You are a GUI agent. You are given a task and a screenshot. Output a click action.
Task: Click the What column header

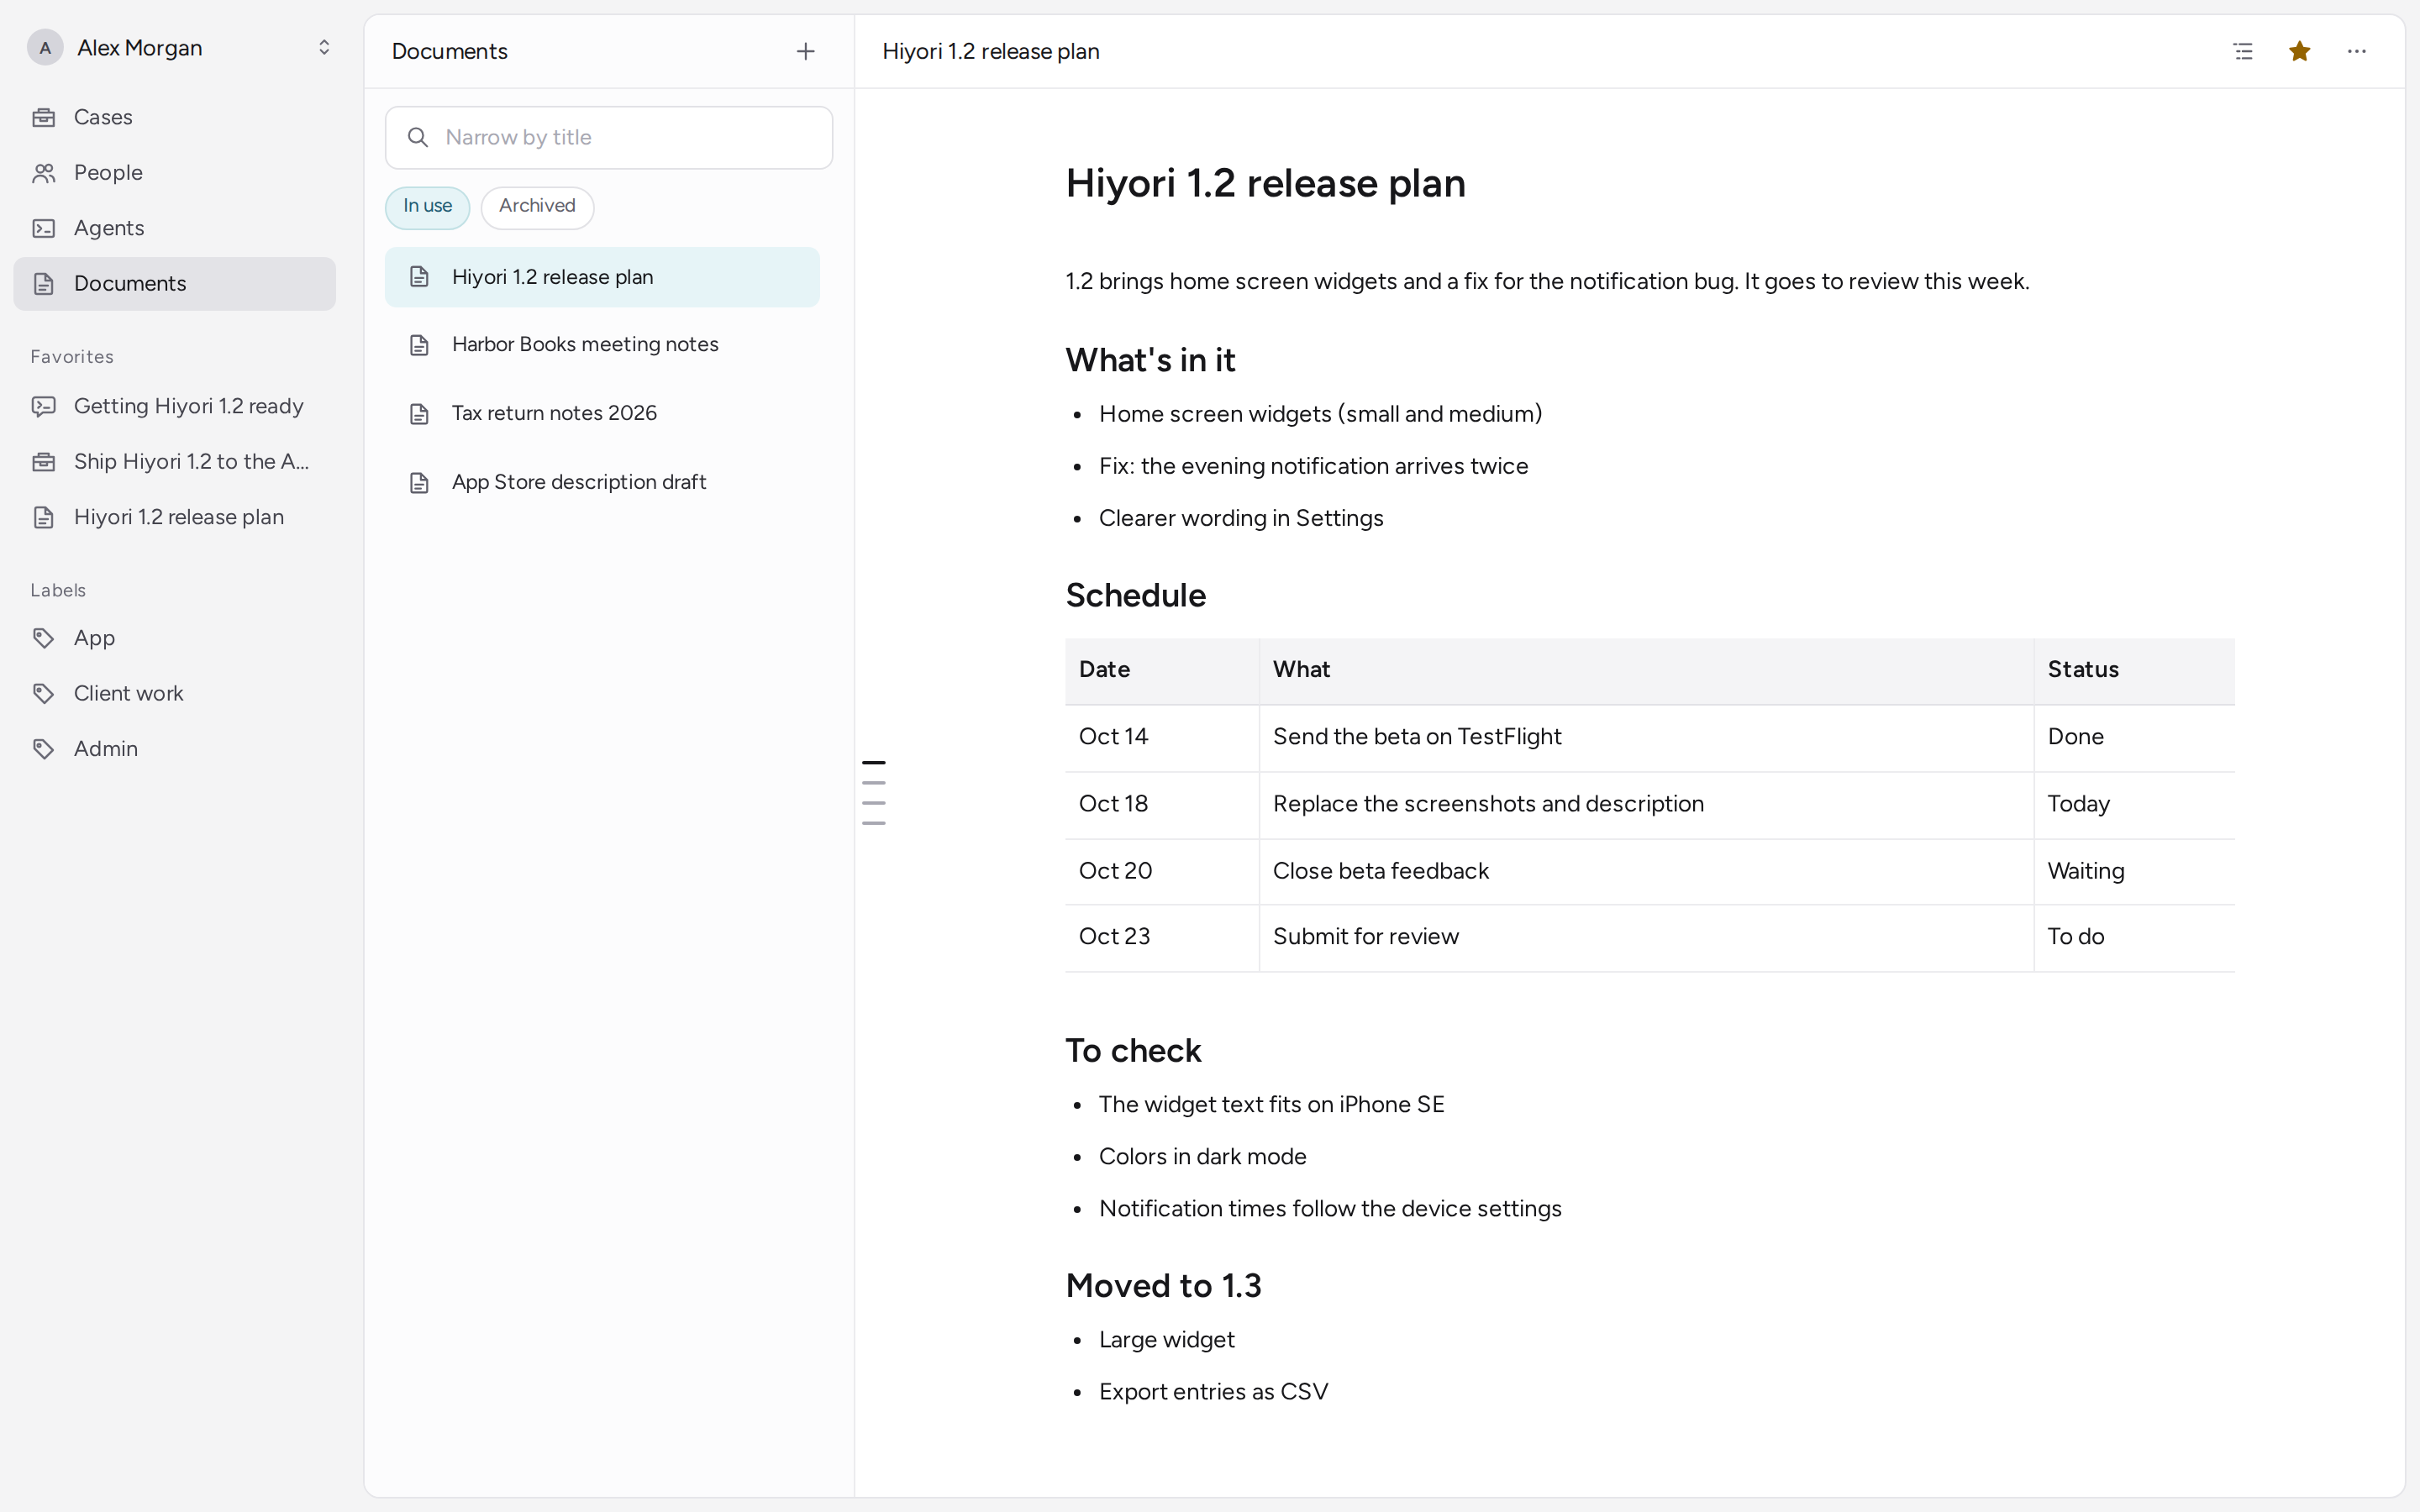point(1646,671)
